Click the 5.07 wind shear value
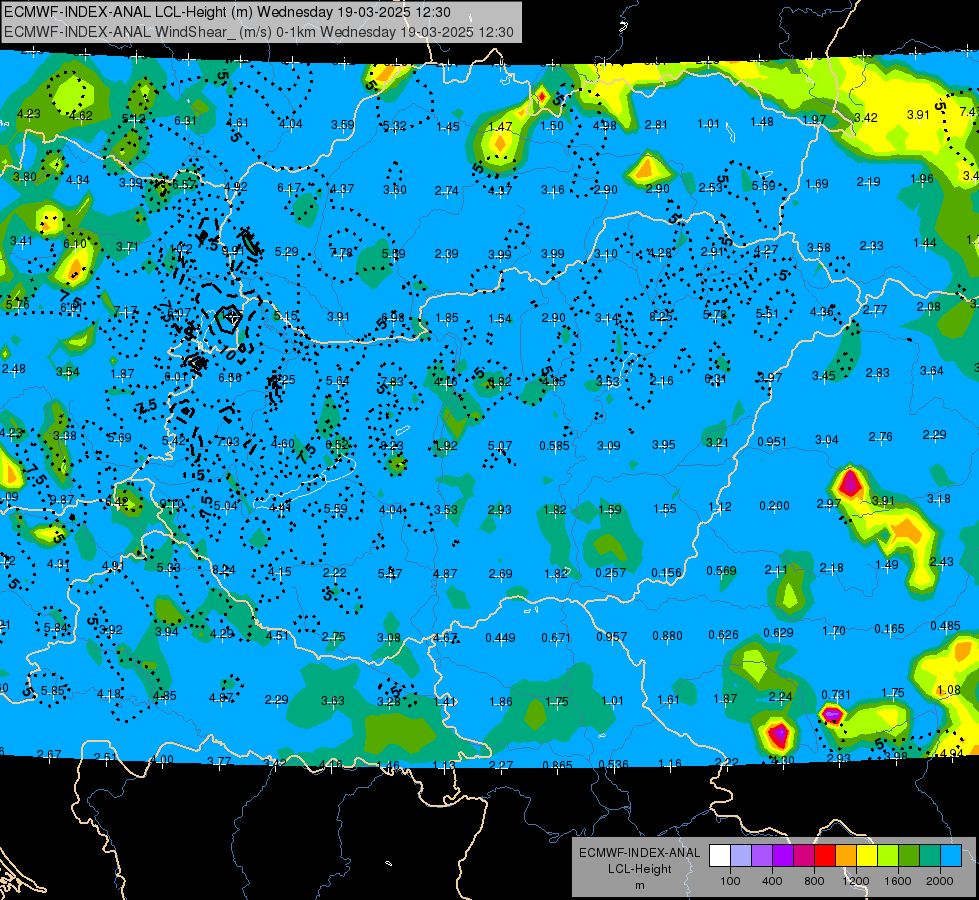The image size is (979, 900). 499,445
